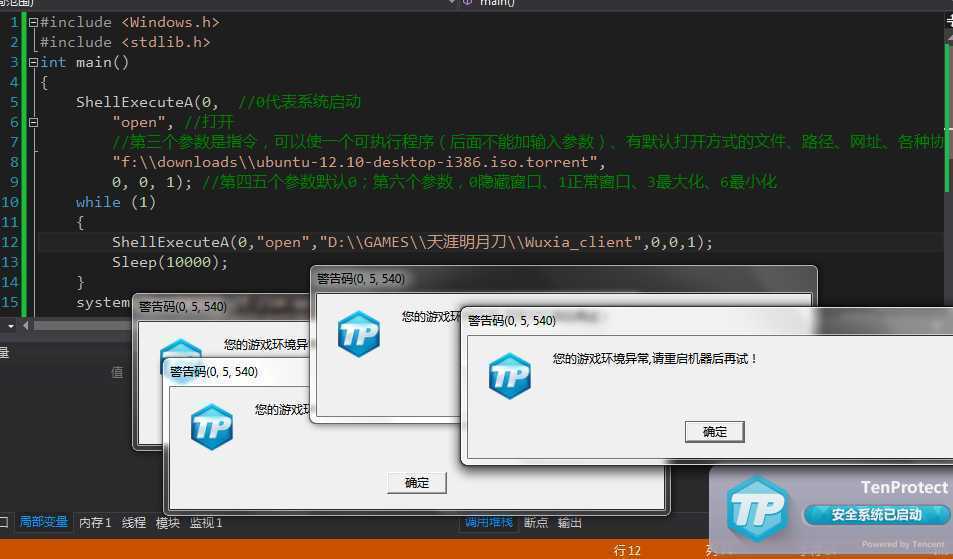Click the "open" string on line 6
The image size is (953, 559).
(139, 123)
